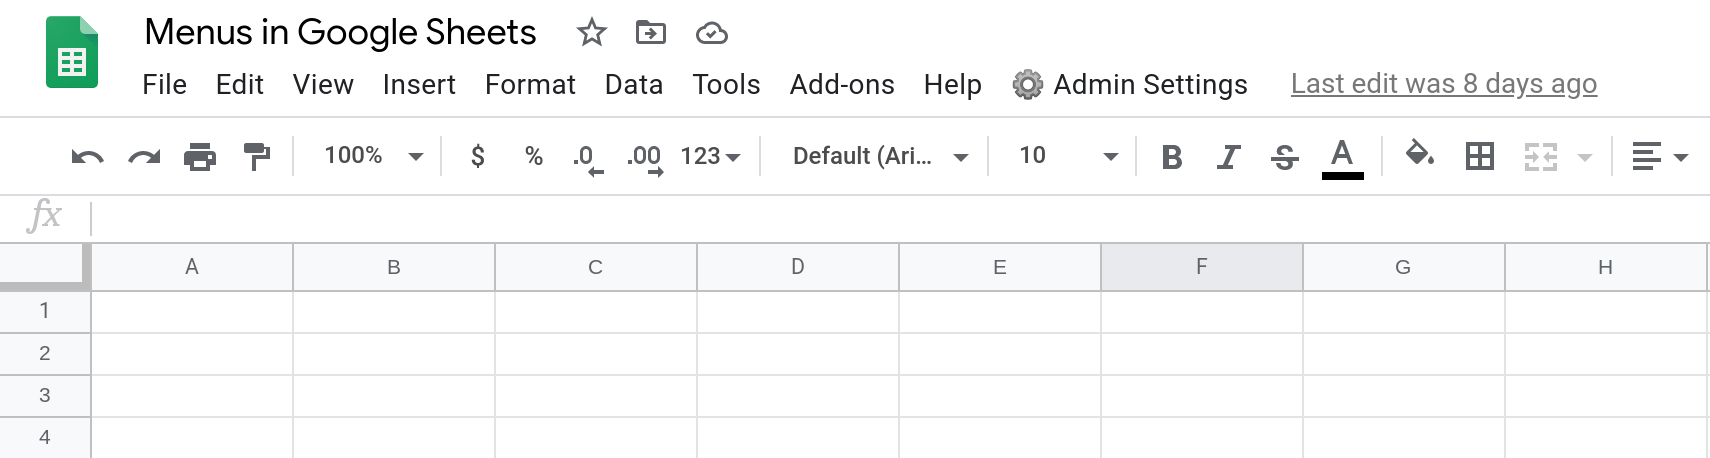Click cell C2

(x=596, y=354)
